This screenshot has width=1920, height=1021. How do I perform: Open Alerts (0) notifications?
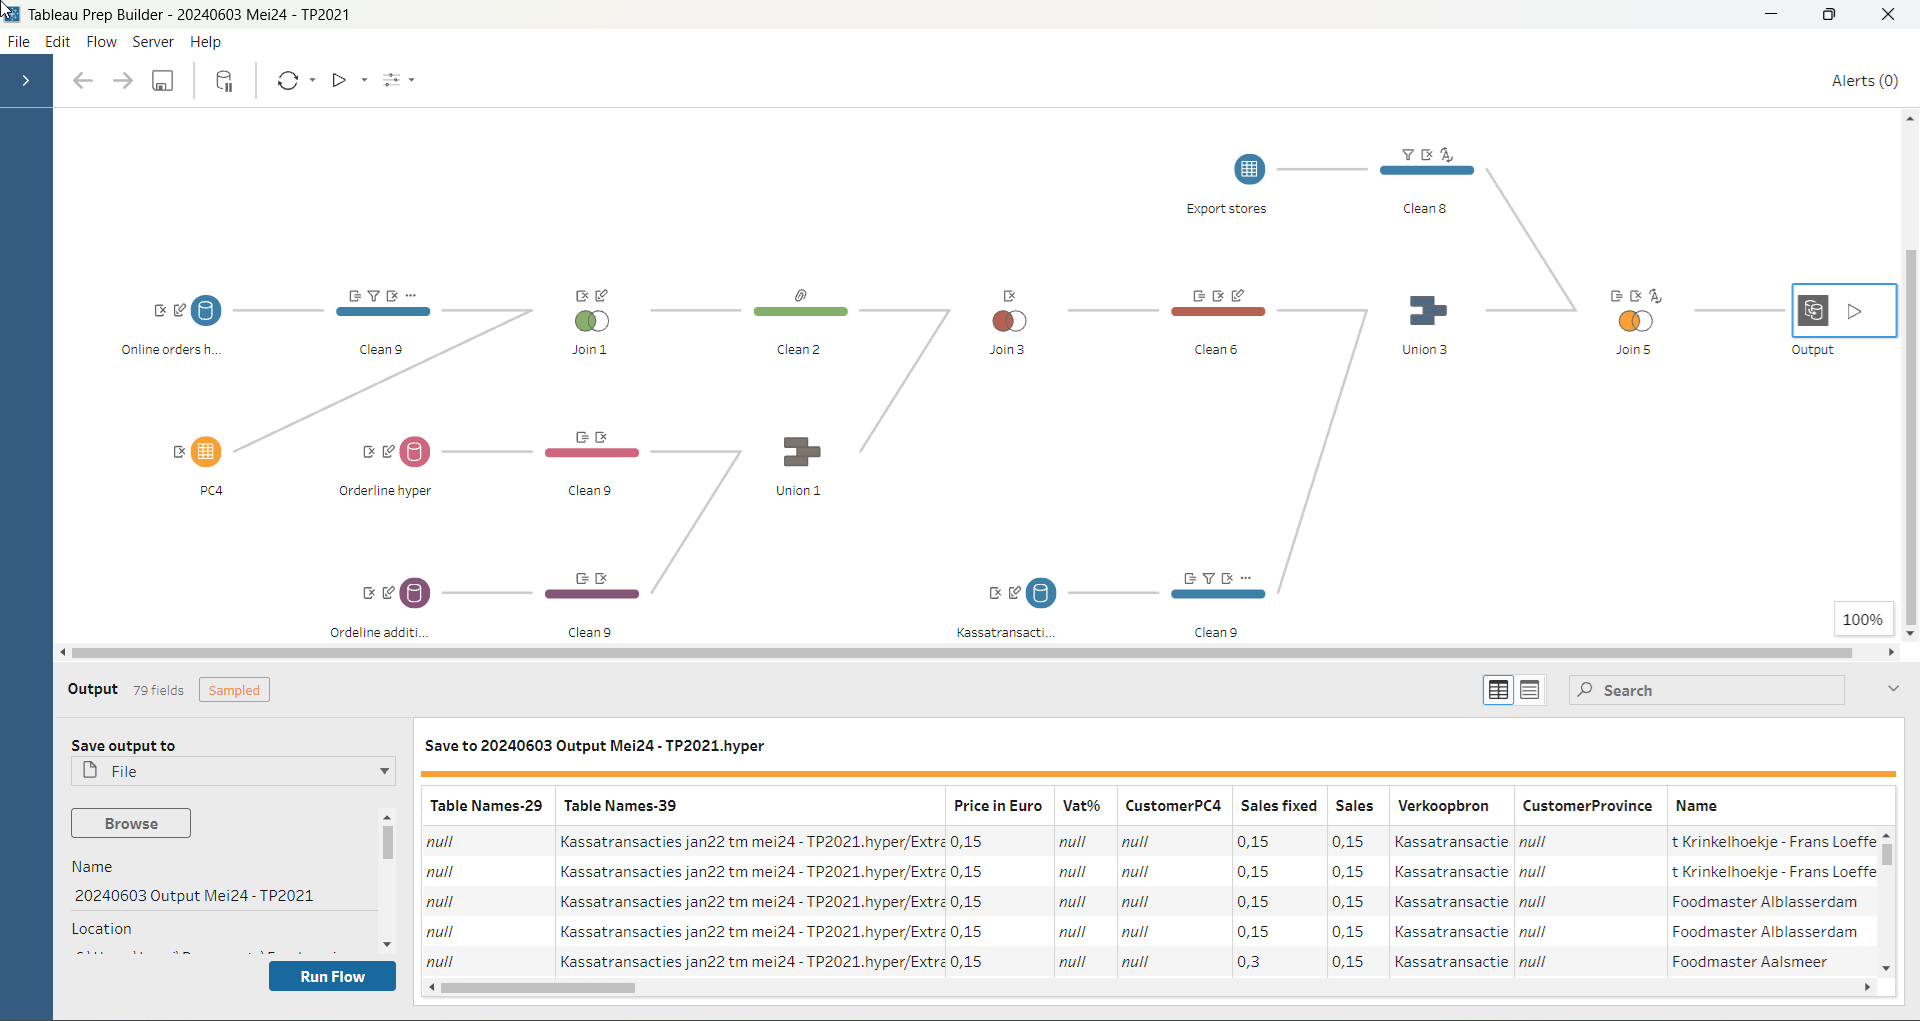[1864, 81]
